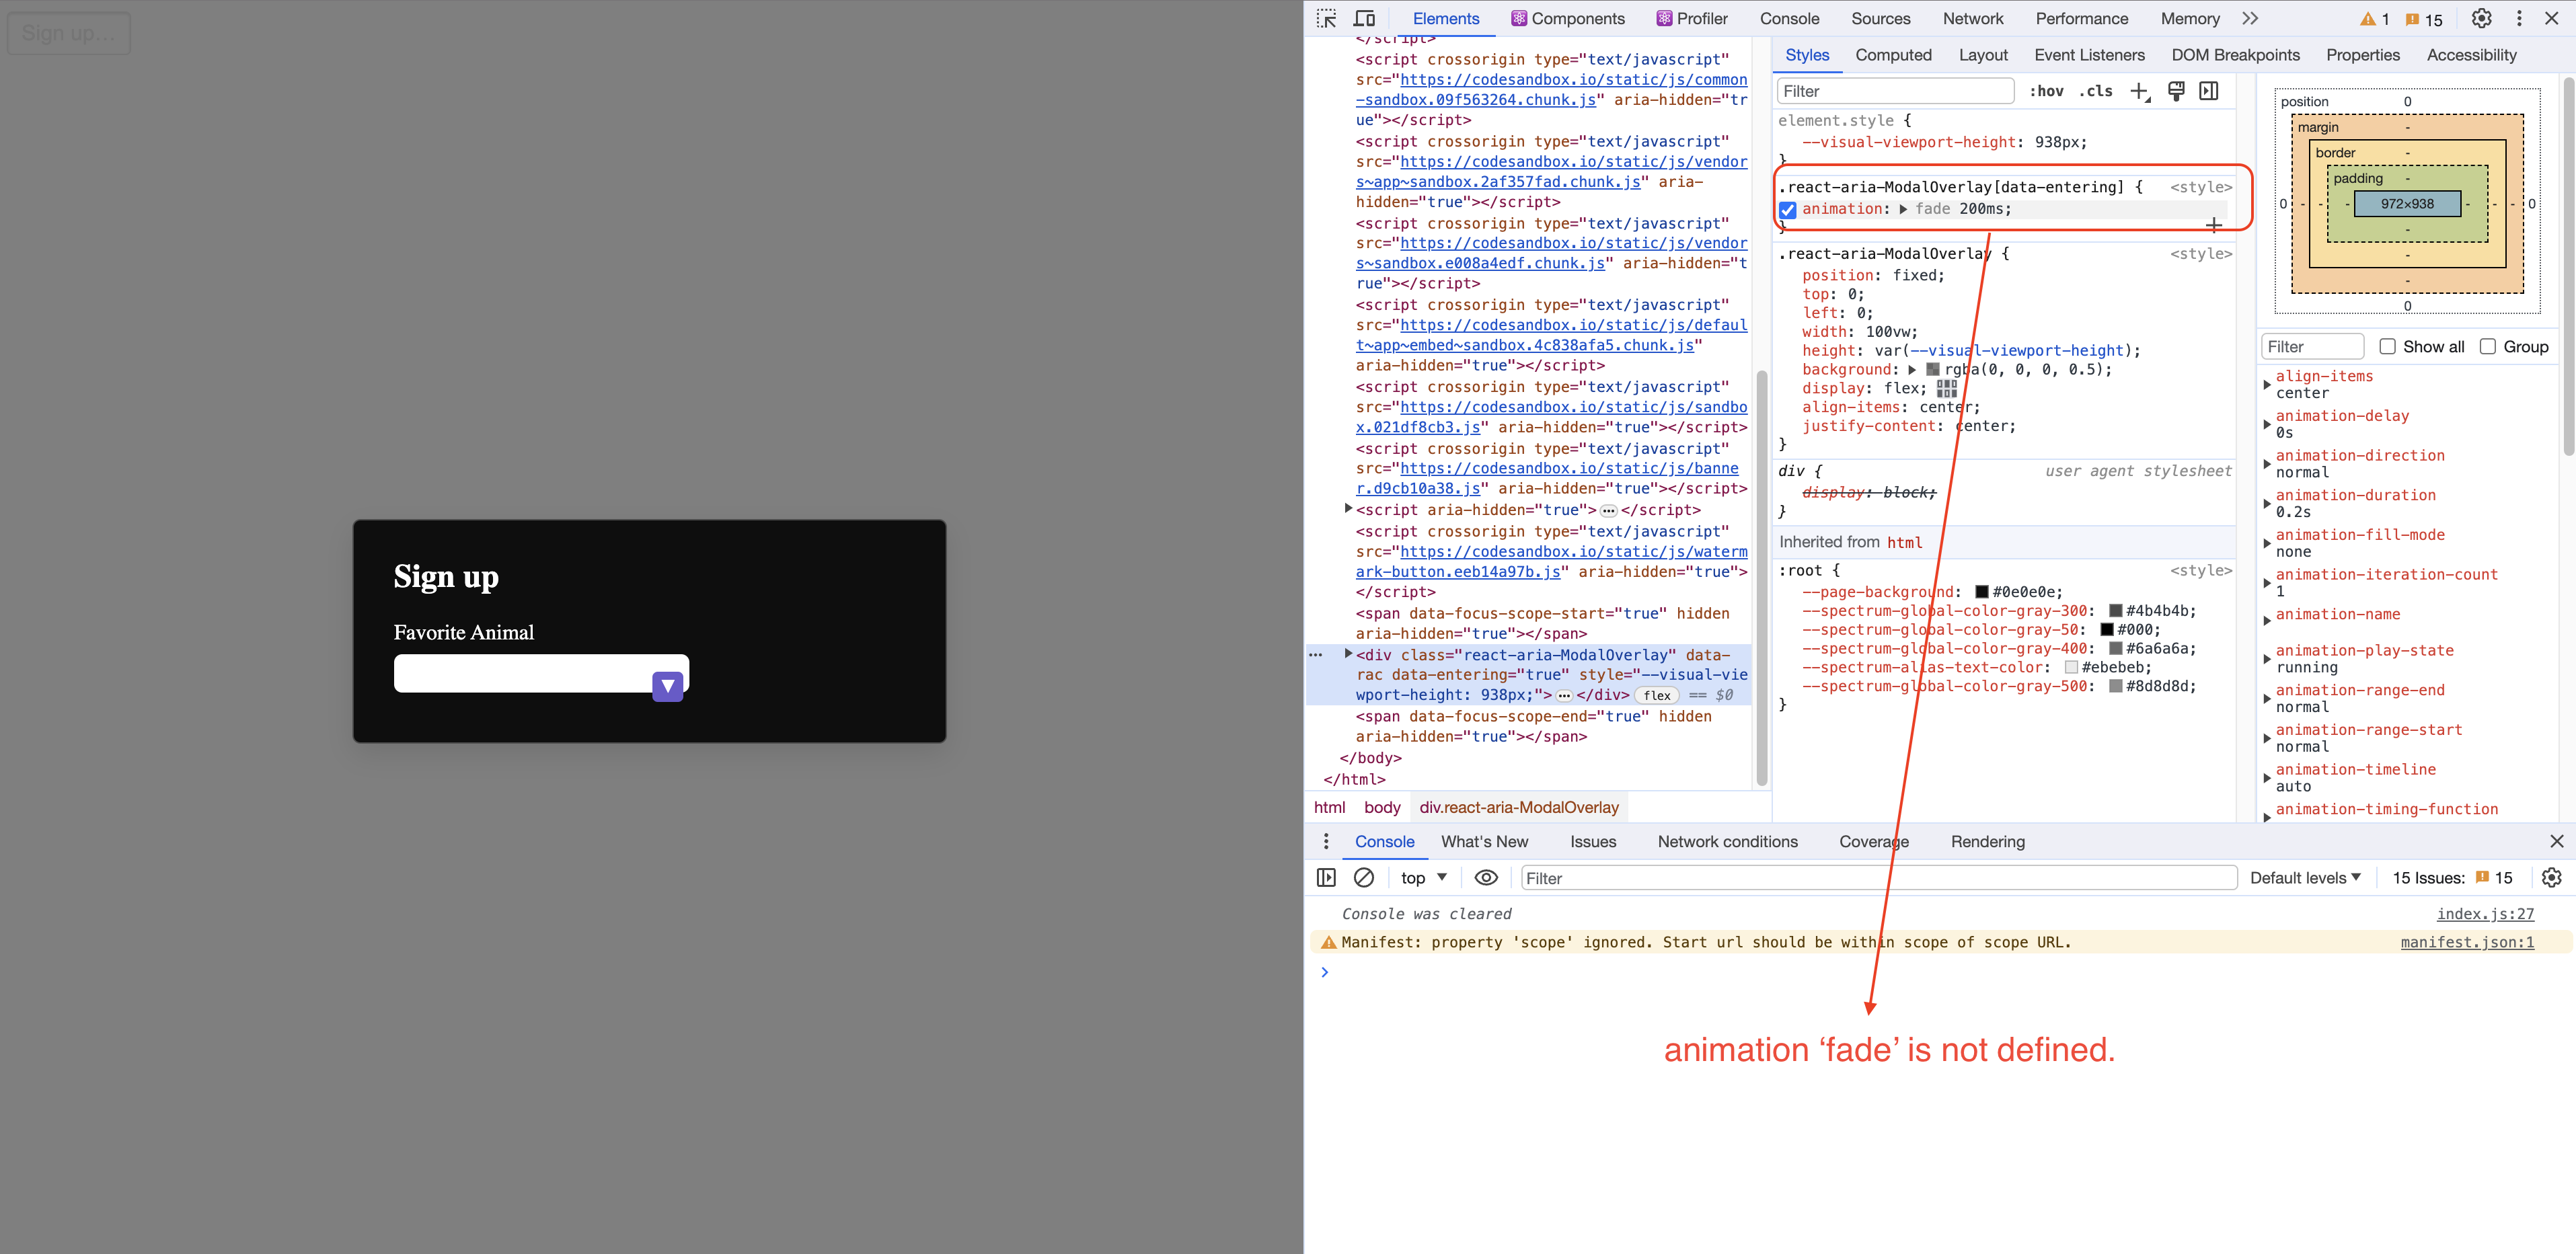Add a new style rule plus icon

(2139, 91)
